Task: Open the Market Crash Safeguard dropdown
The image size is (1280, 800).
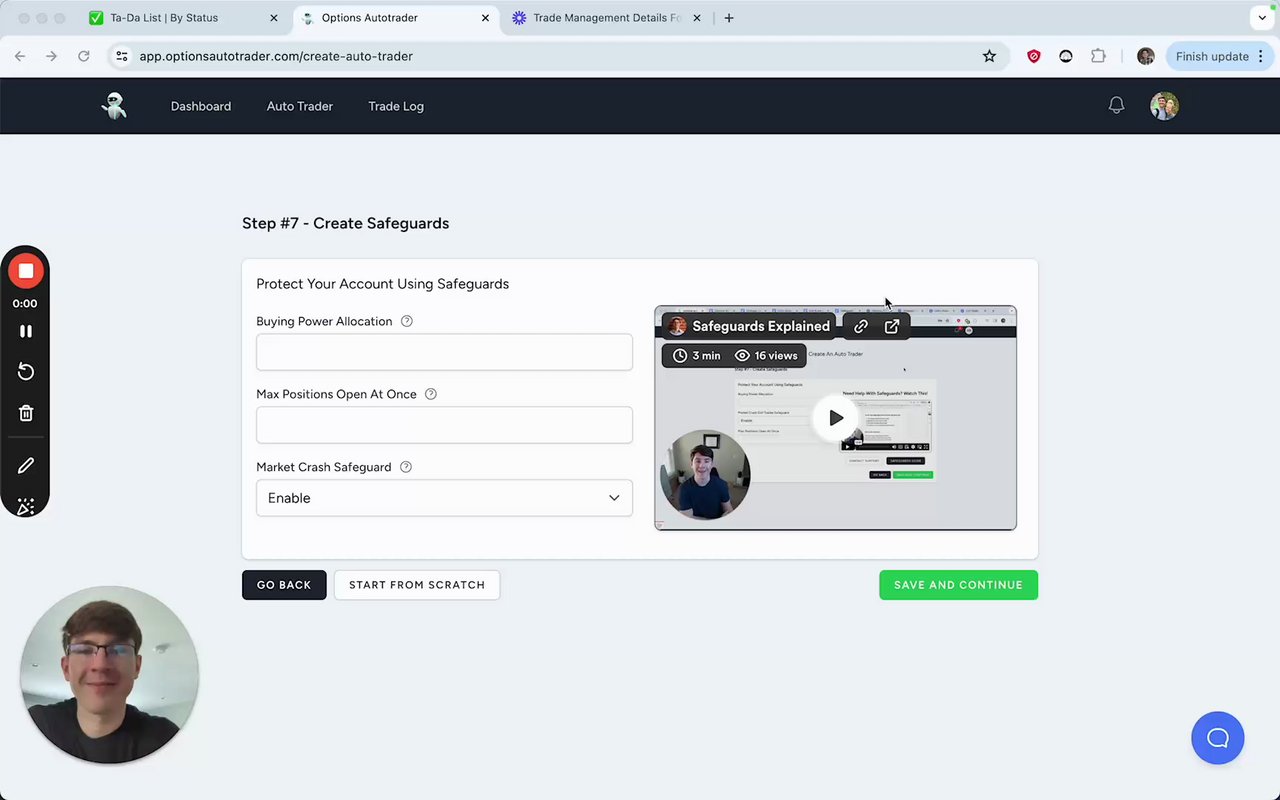Action: (x=444, y=498)
